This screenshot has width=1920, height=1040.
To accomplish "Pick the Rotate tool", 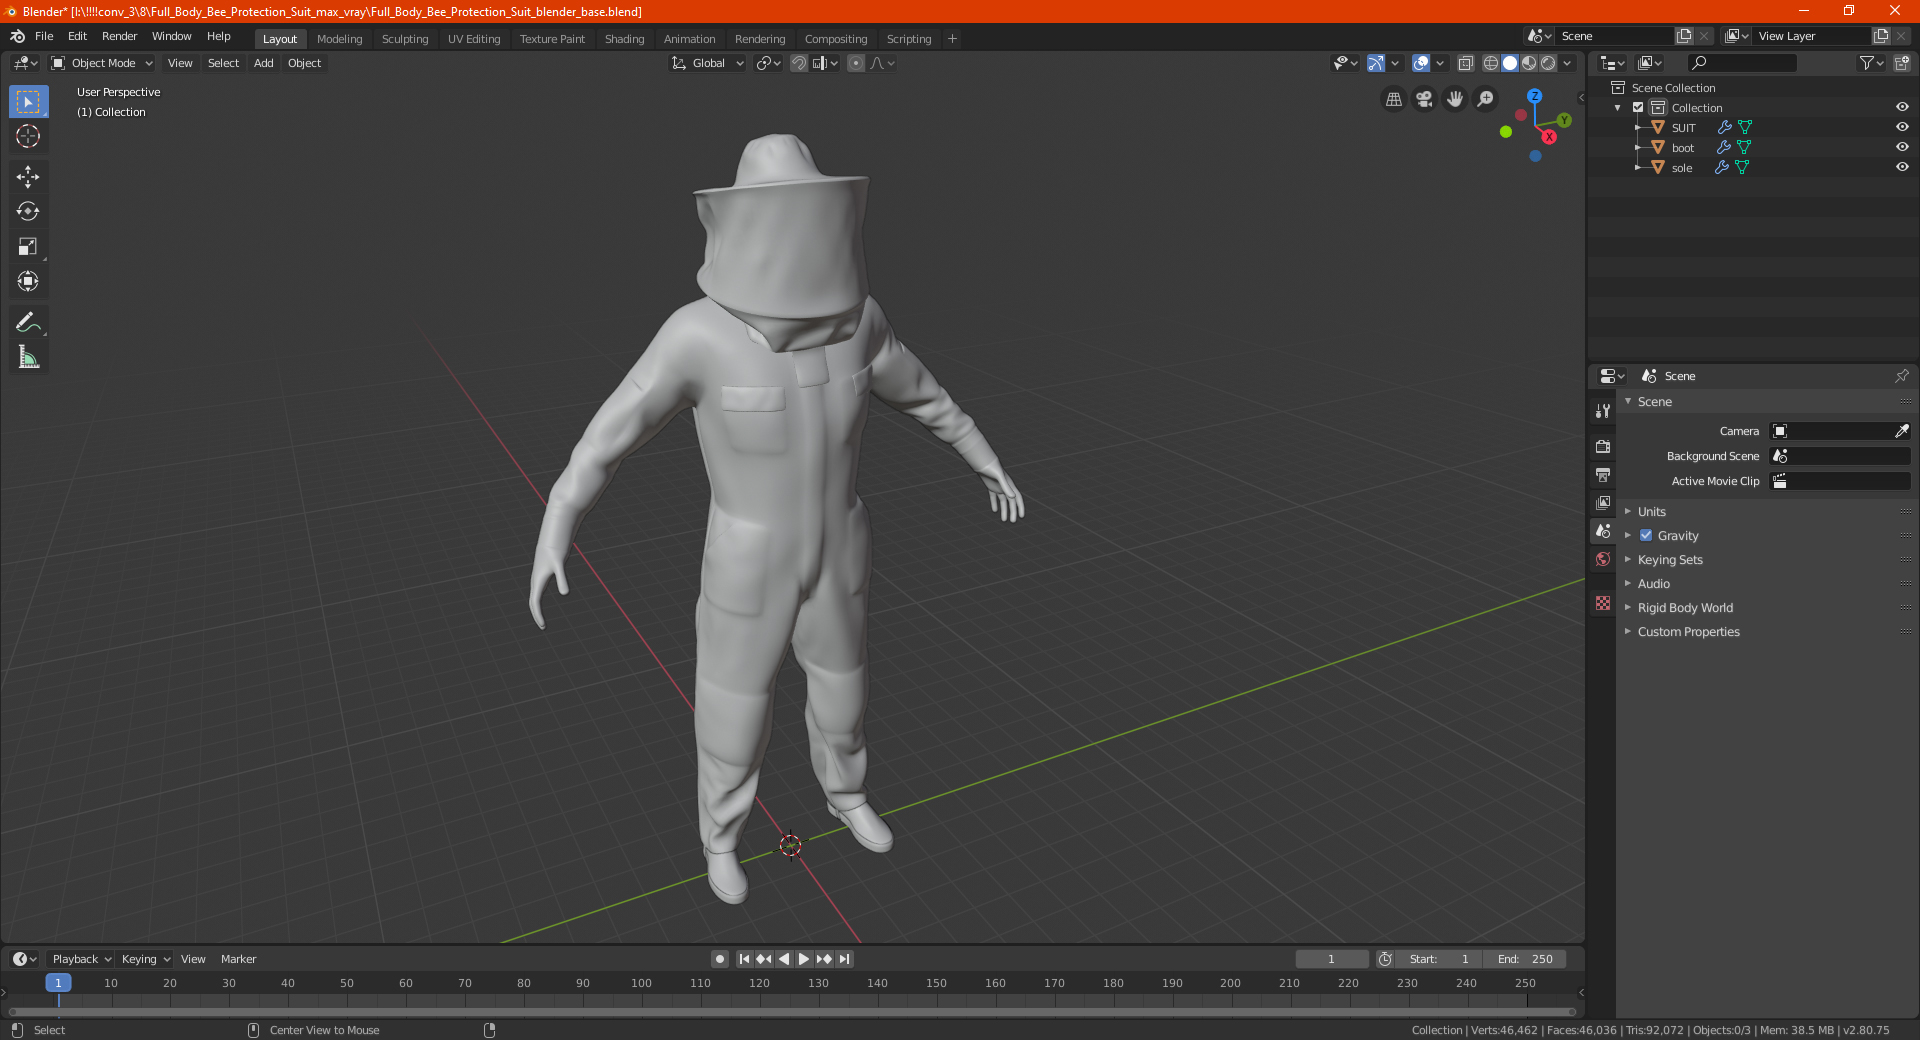I will point(28,212).
